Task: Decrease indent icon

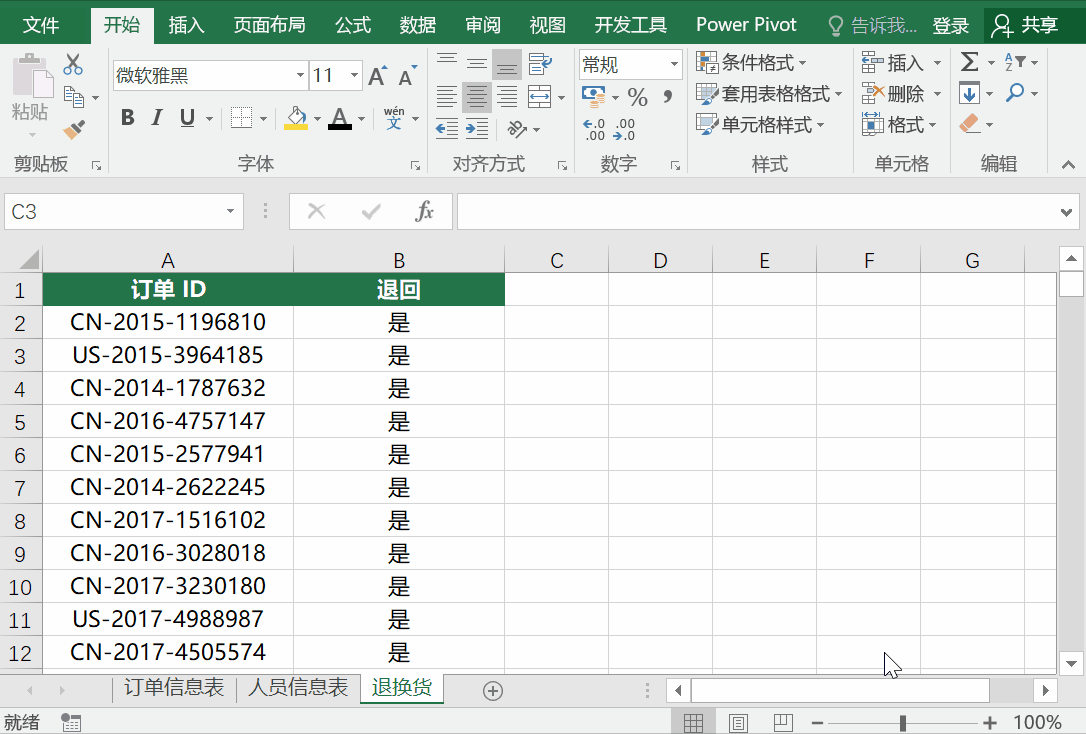Action: pos(447,129)
